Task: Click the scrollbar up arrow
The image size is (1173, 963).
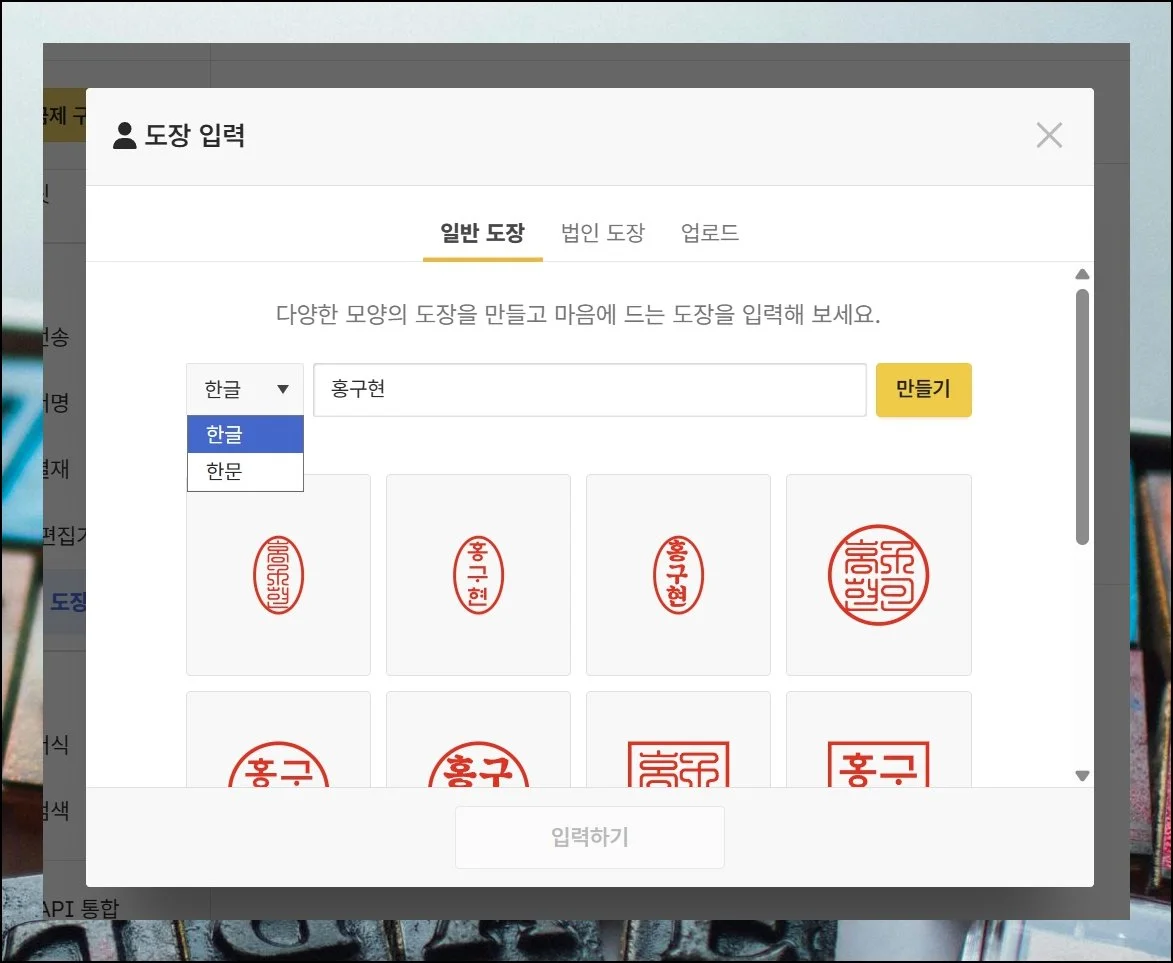Action: pyautogui.click(x=1081, y=275)
